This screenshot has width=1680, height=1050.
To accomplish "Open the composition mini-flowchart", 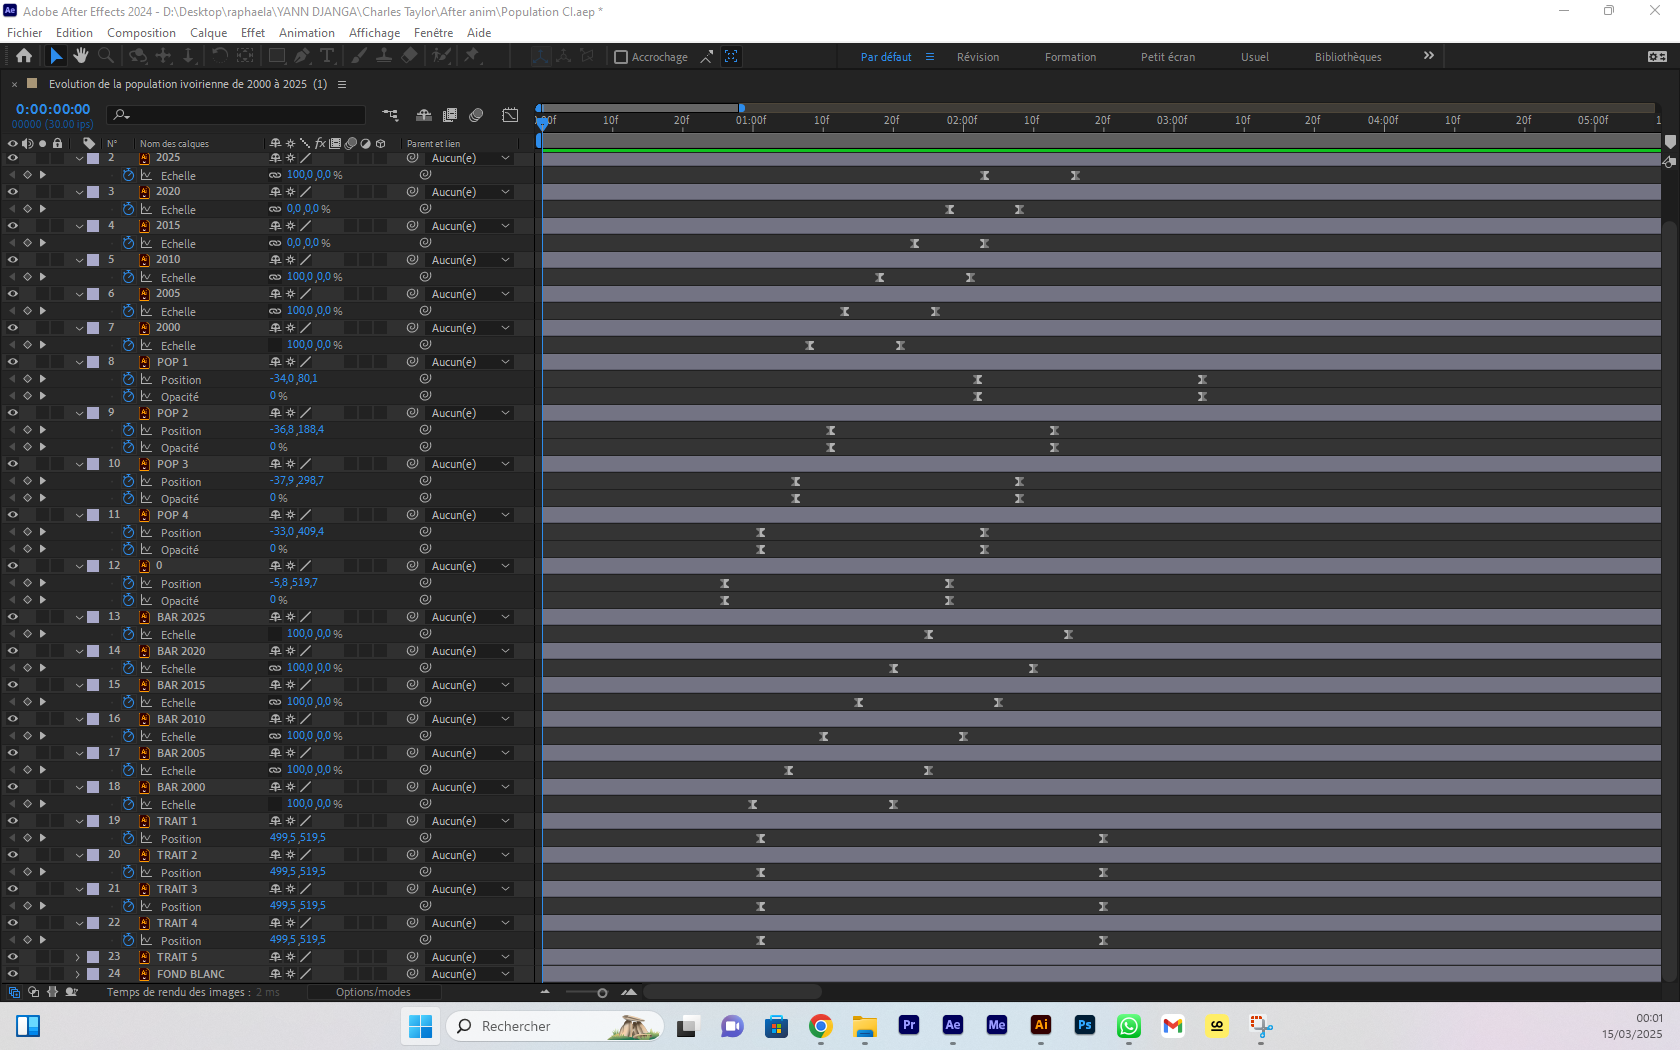I will pos(390,115).
